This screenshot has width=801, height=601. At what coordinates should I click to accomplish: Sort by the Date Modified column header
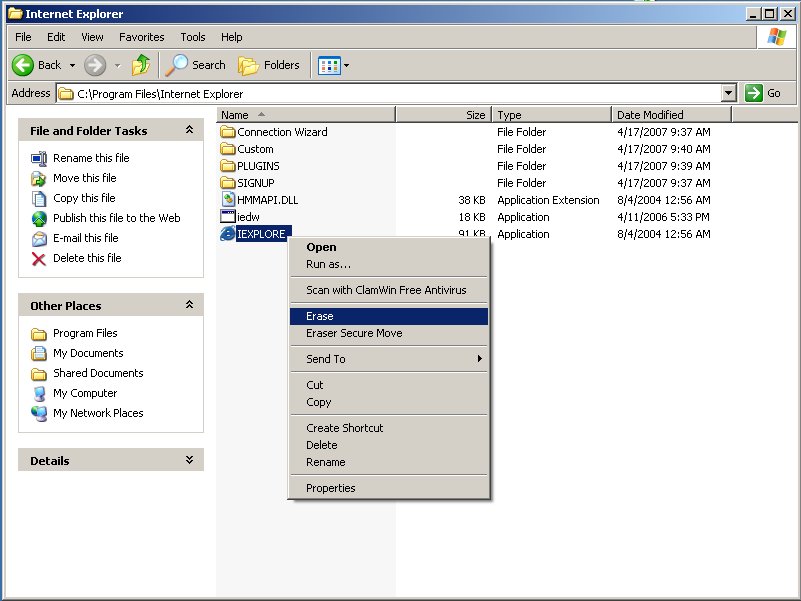[672, 115]
